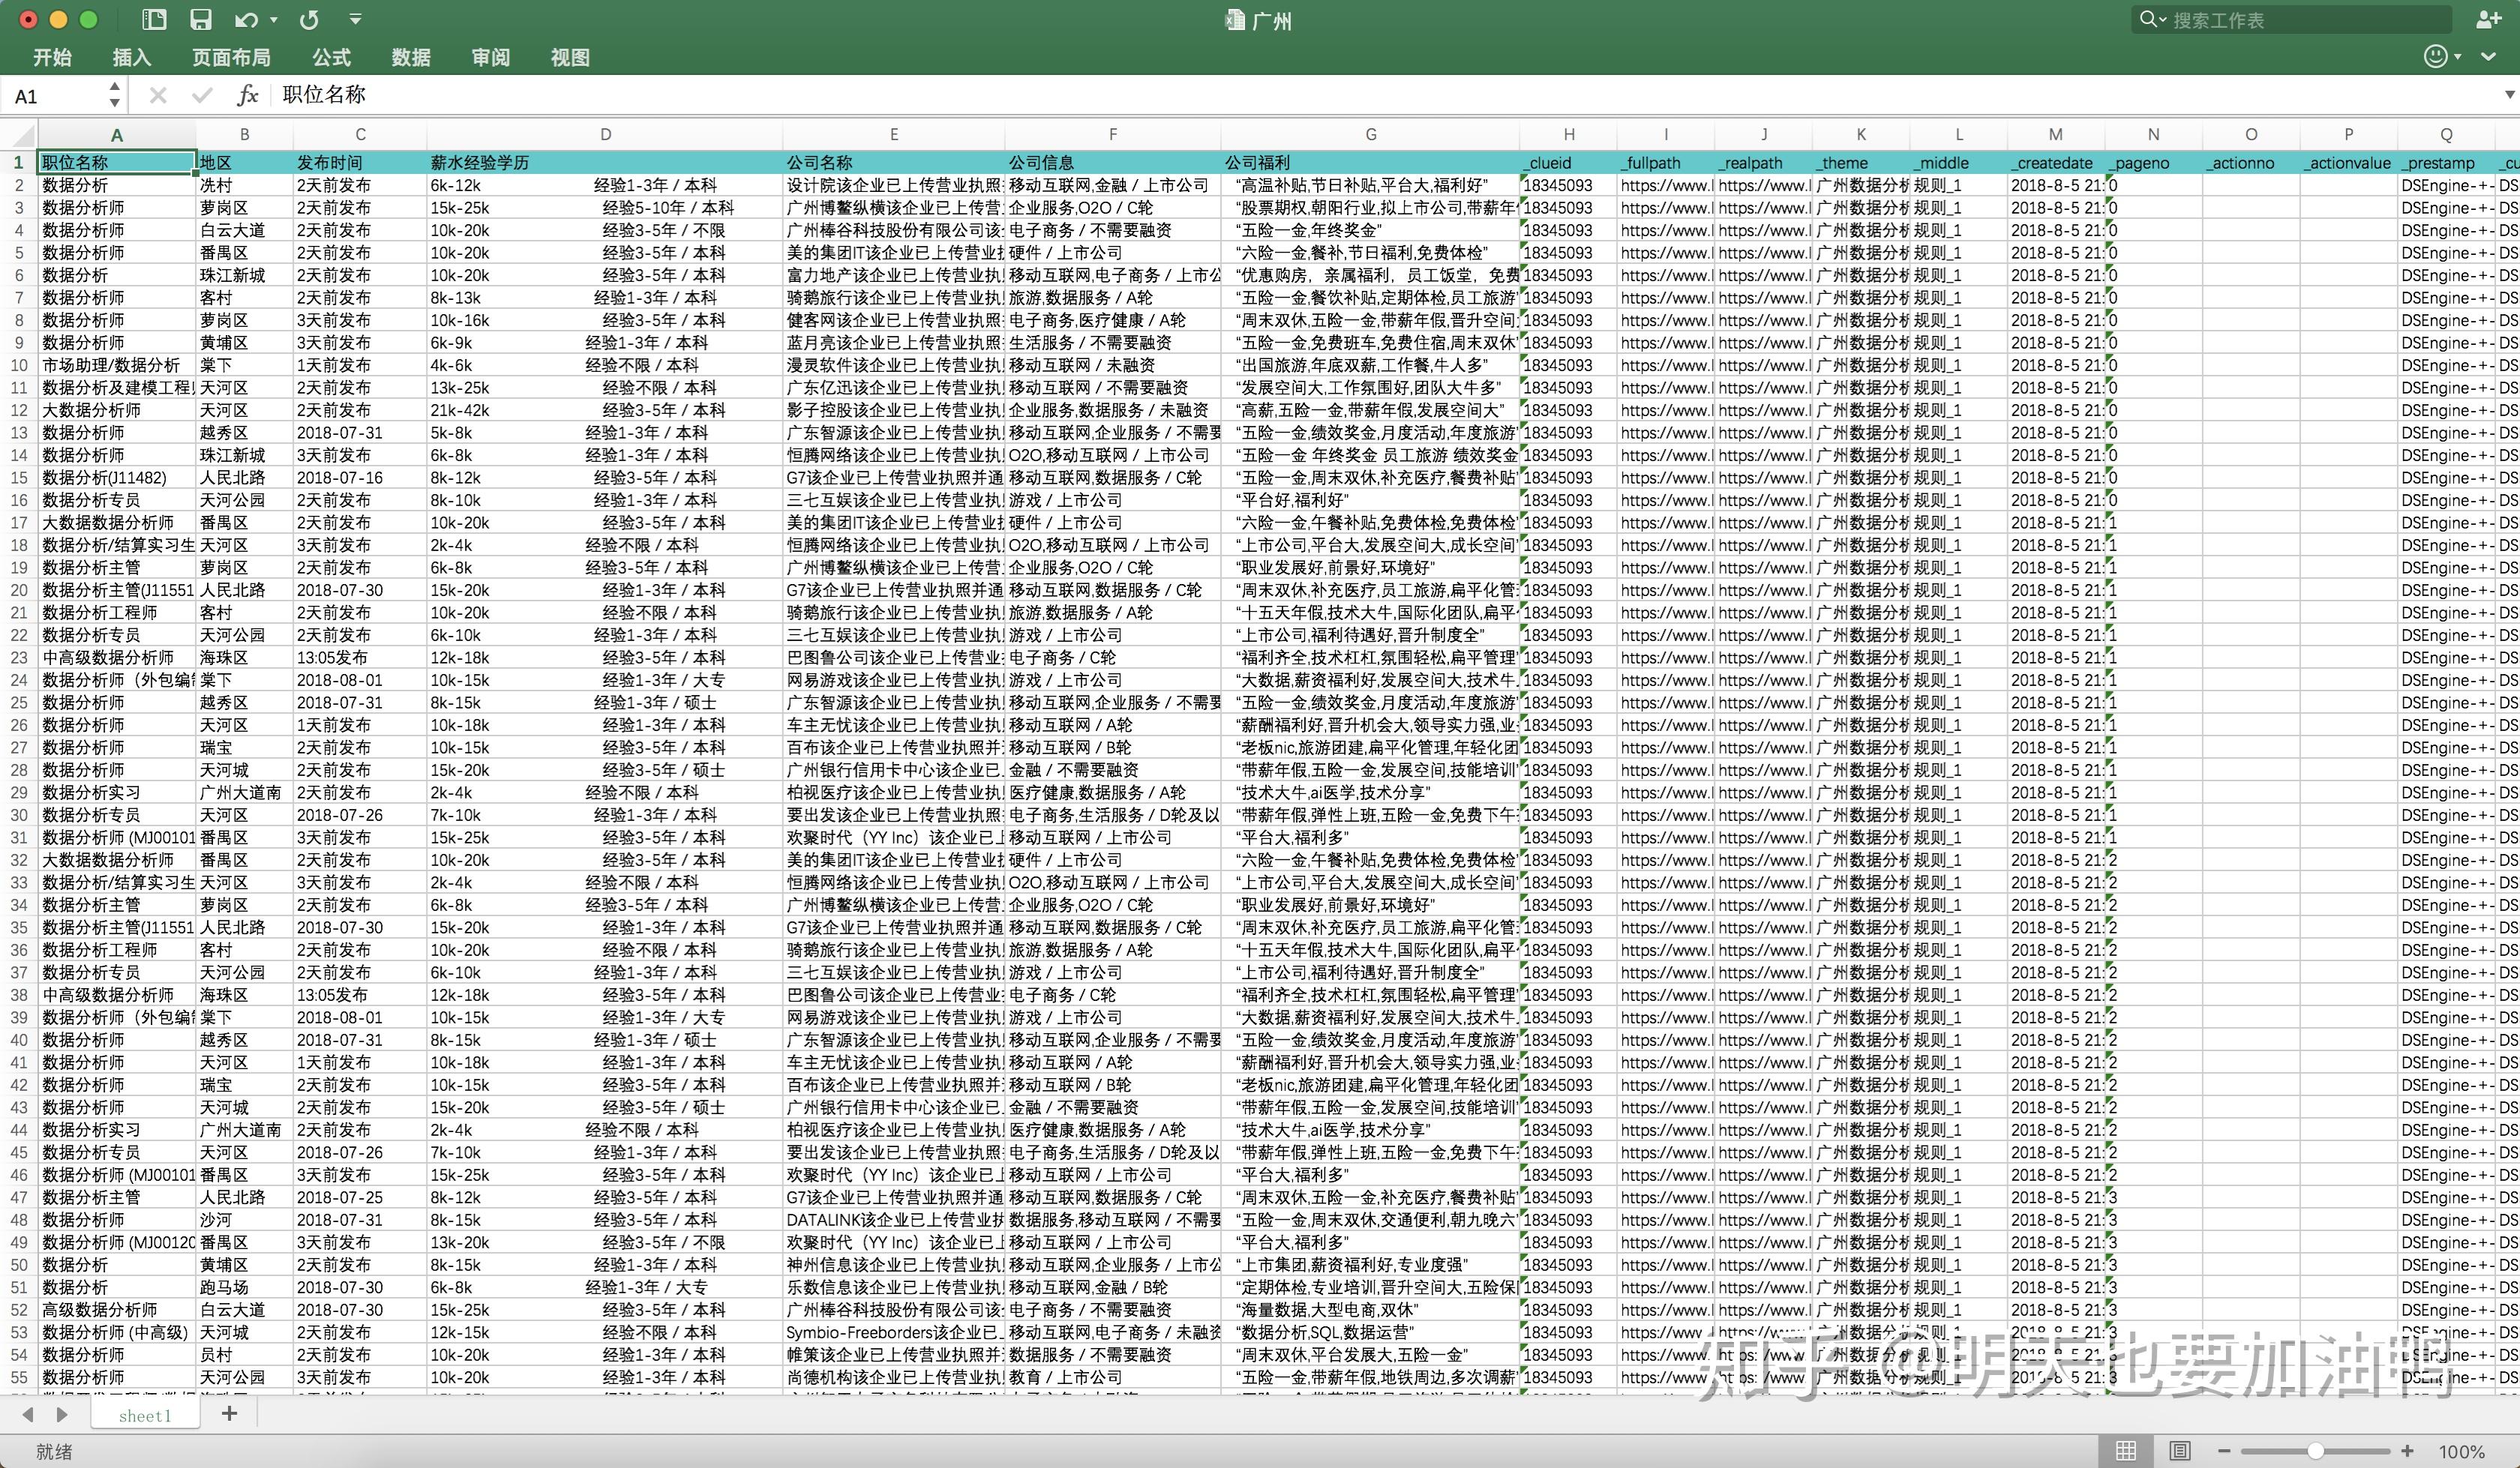Select the sheet1 tab at the bottom
The image size is (2520, 1468).
[x=145, y=1415]
